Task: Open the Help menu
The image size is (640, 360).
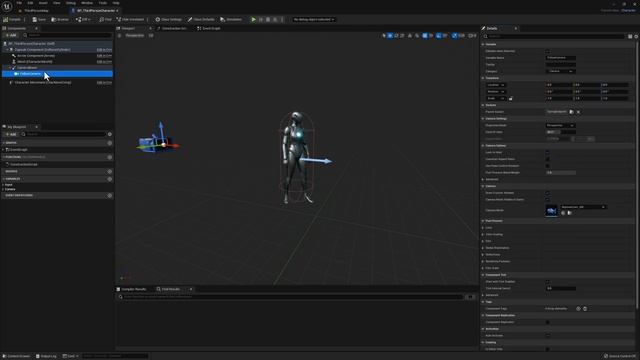Action: coord(116,3)
